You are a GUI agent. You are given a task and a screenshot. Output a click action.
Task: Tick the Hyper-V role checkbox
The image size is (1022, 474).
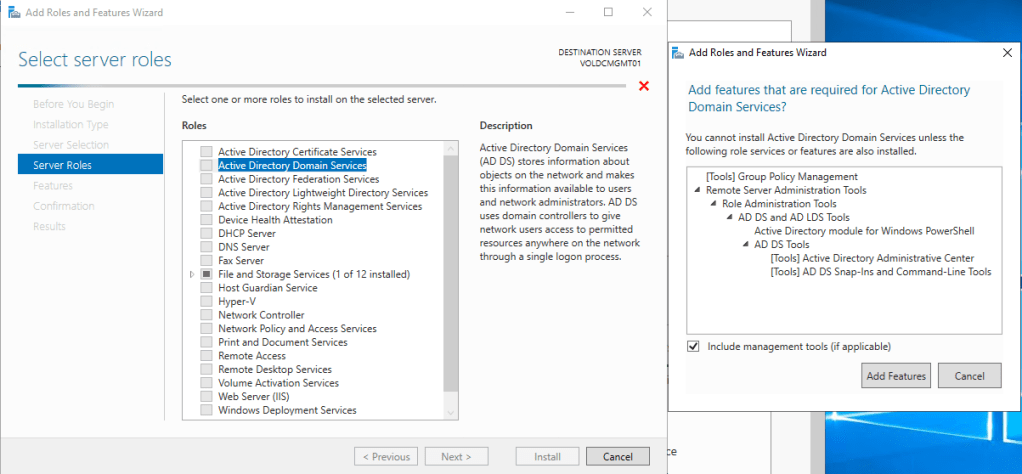click(x=206, y=301)
